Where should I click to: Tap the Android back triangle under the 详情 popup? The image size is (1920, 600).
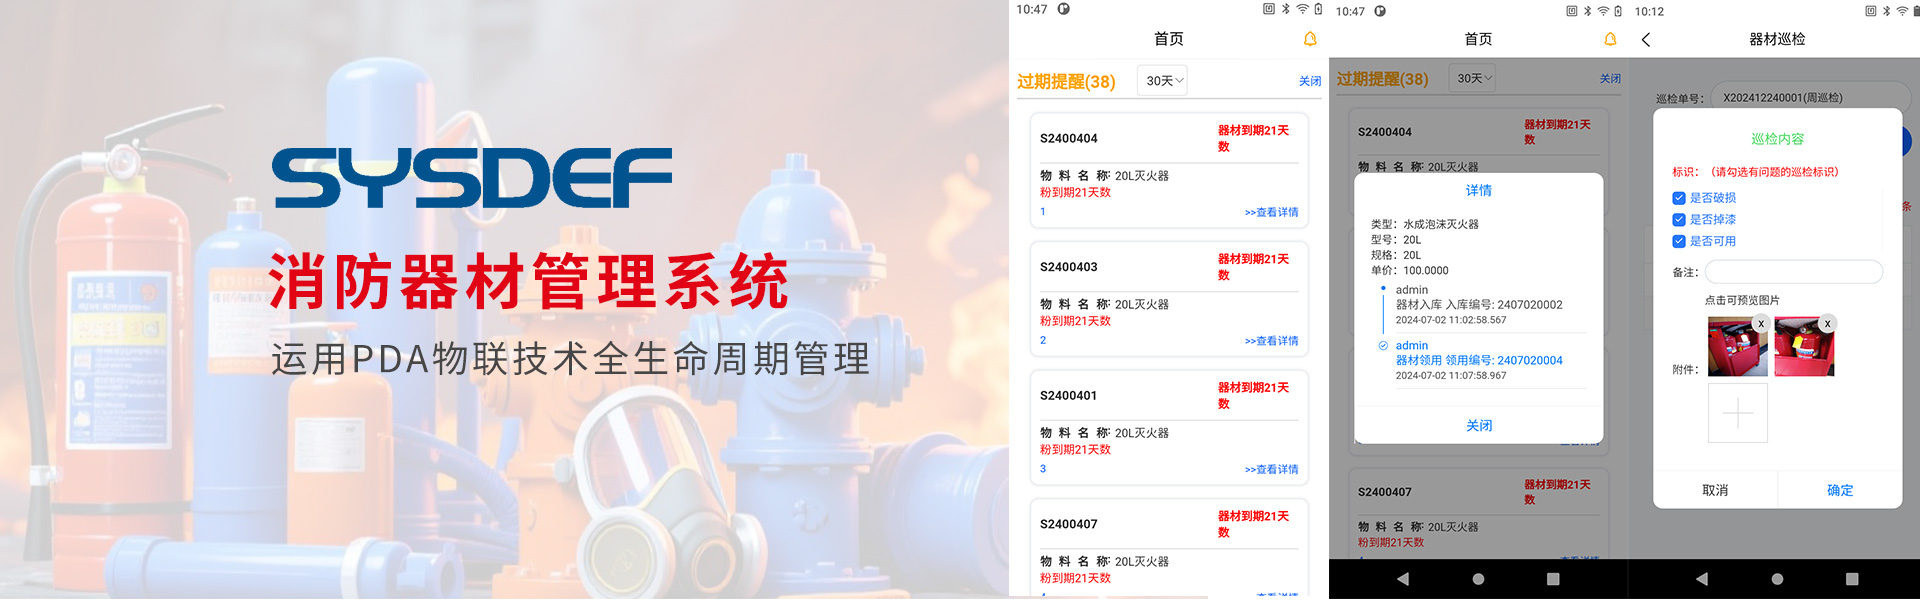[x=1403, y=579]
